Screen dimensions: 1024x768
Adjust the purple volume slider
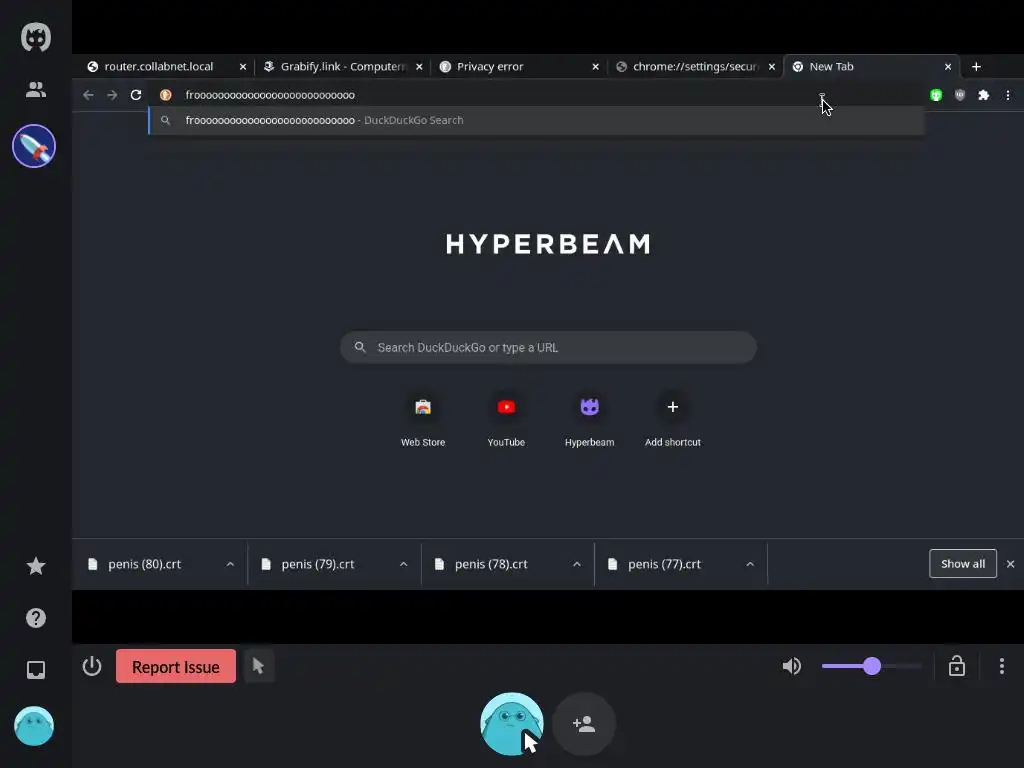872,666
